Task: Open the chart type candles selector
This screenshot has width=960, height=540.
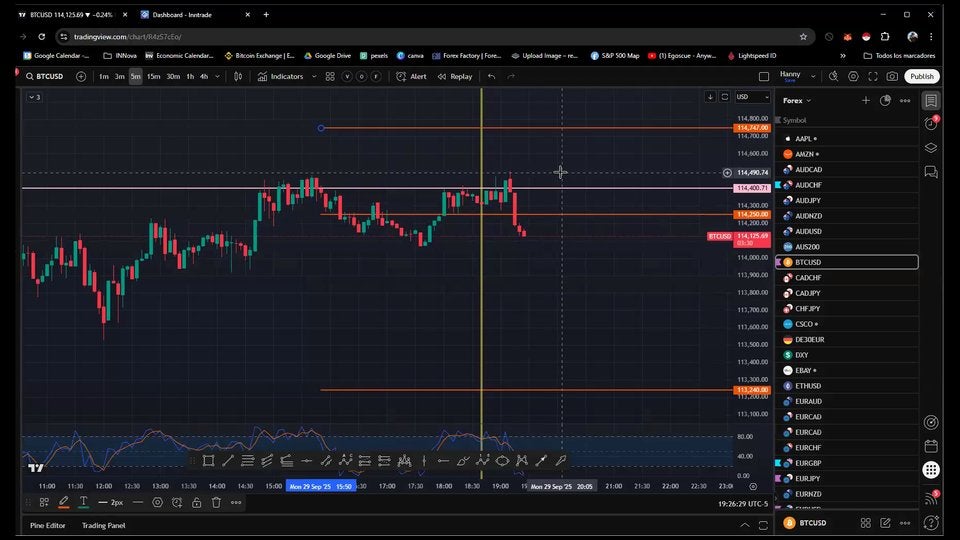Action: click(238, 76)
